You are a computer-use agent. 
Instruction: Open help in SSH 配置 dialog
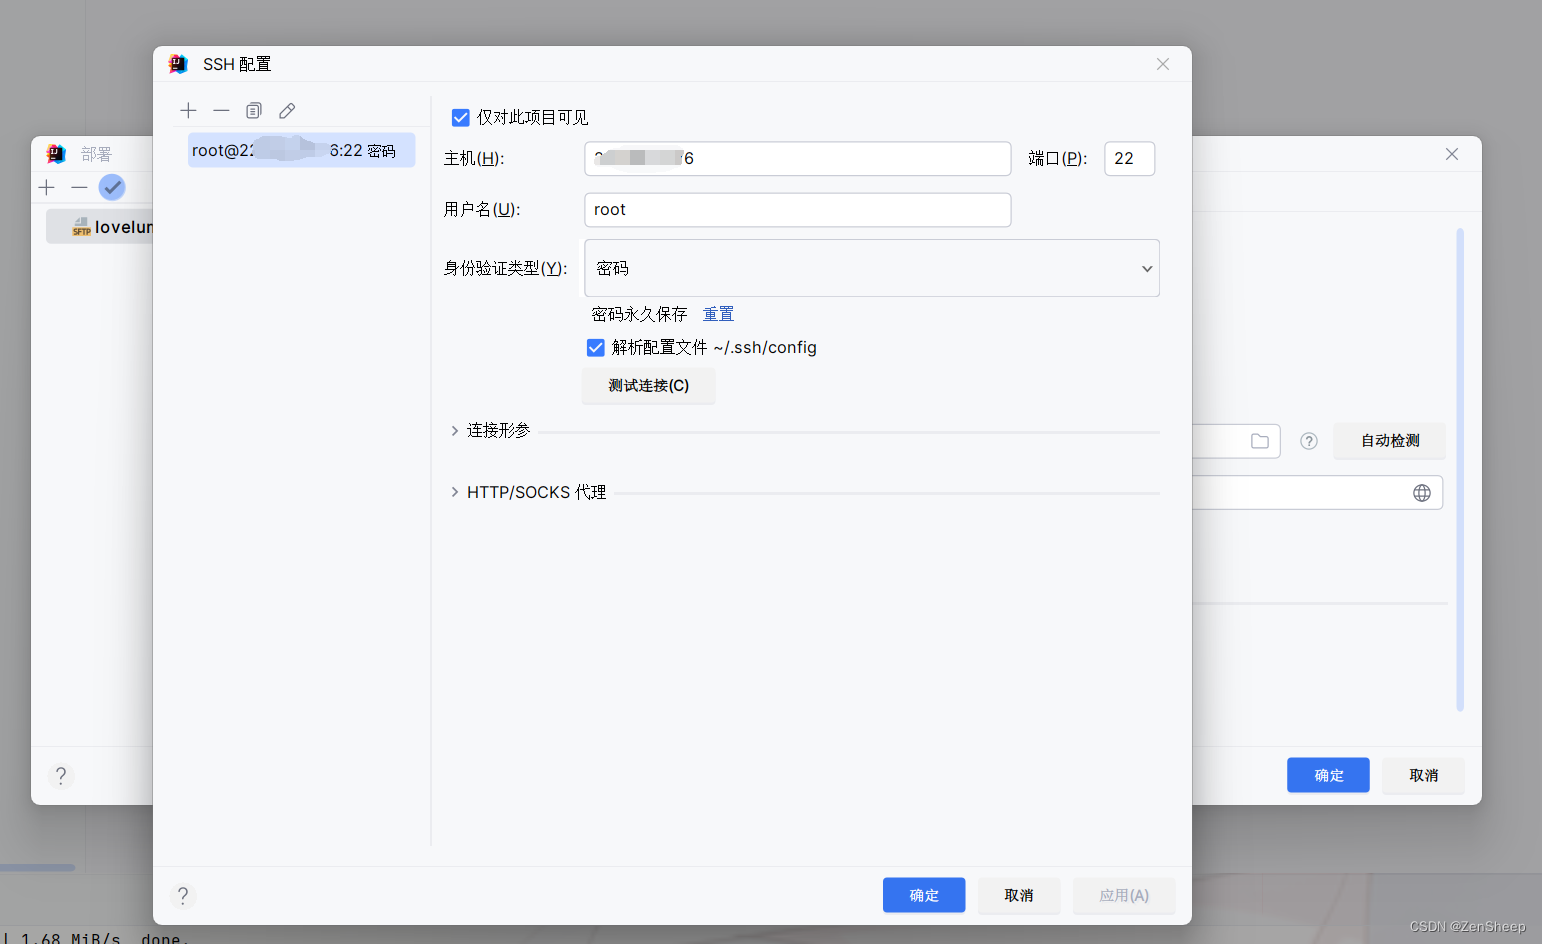tap(182, 895)
